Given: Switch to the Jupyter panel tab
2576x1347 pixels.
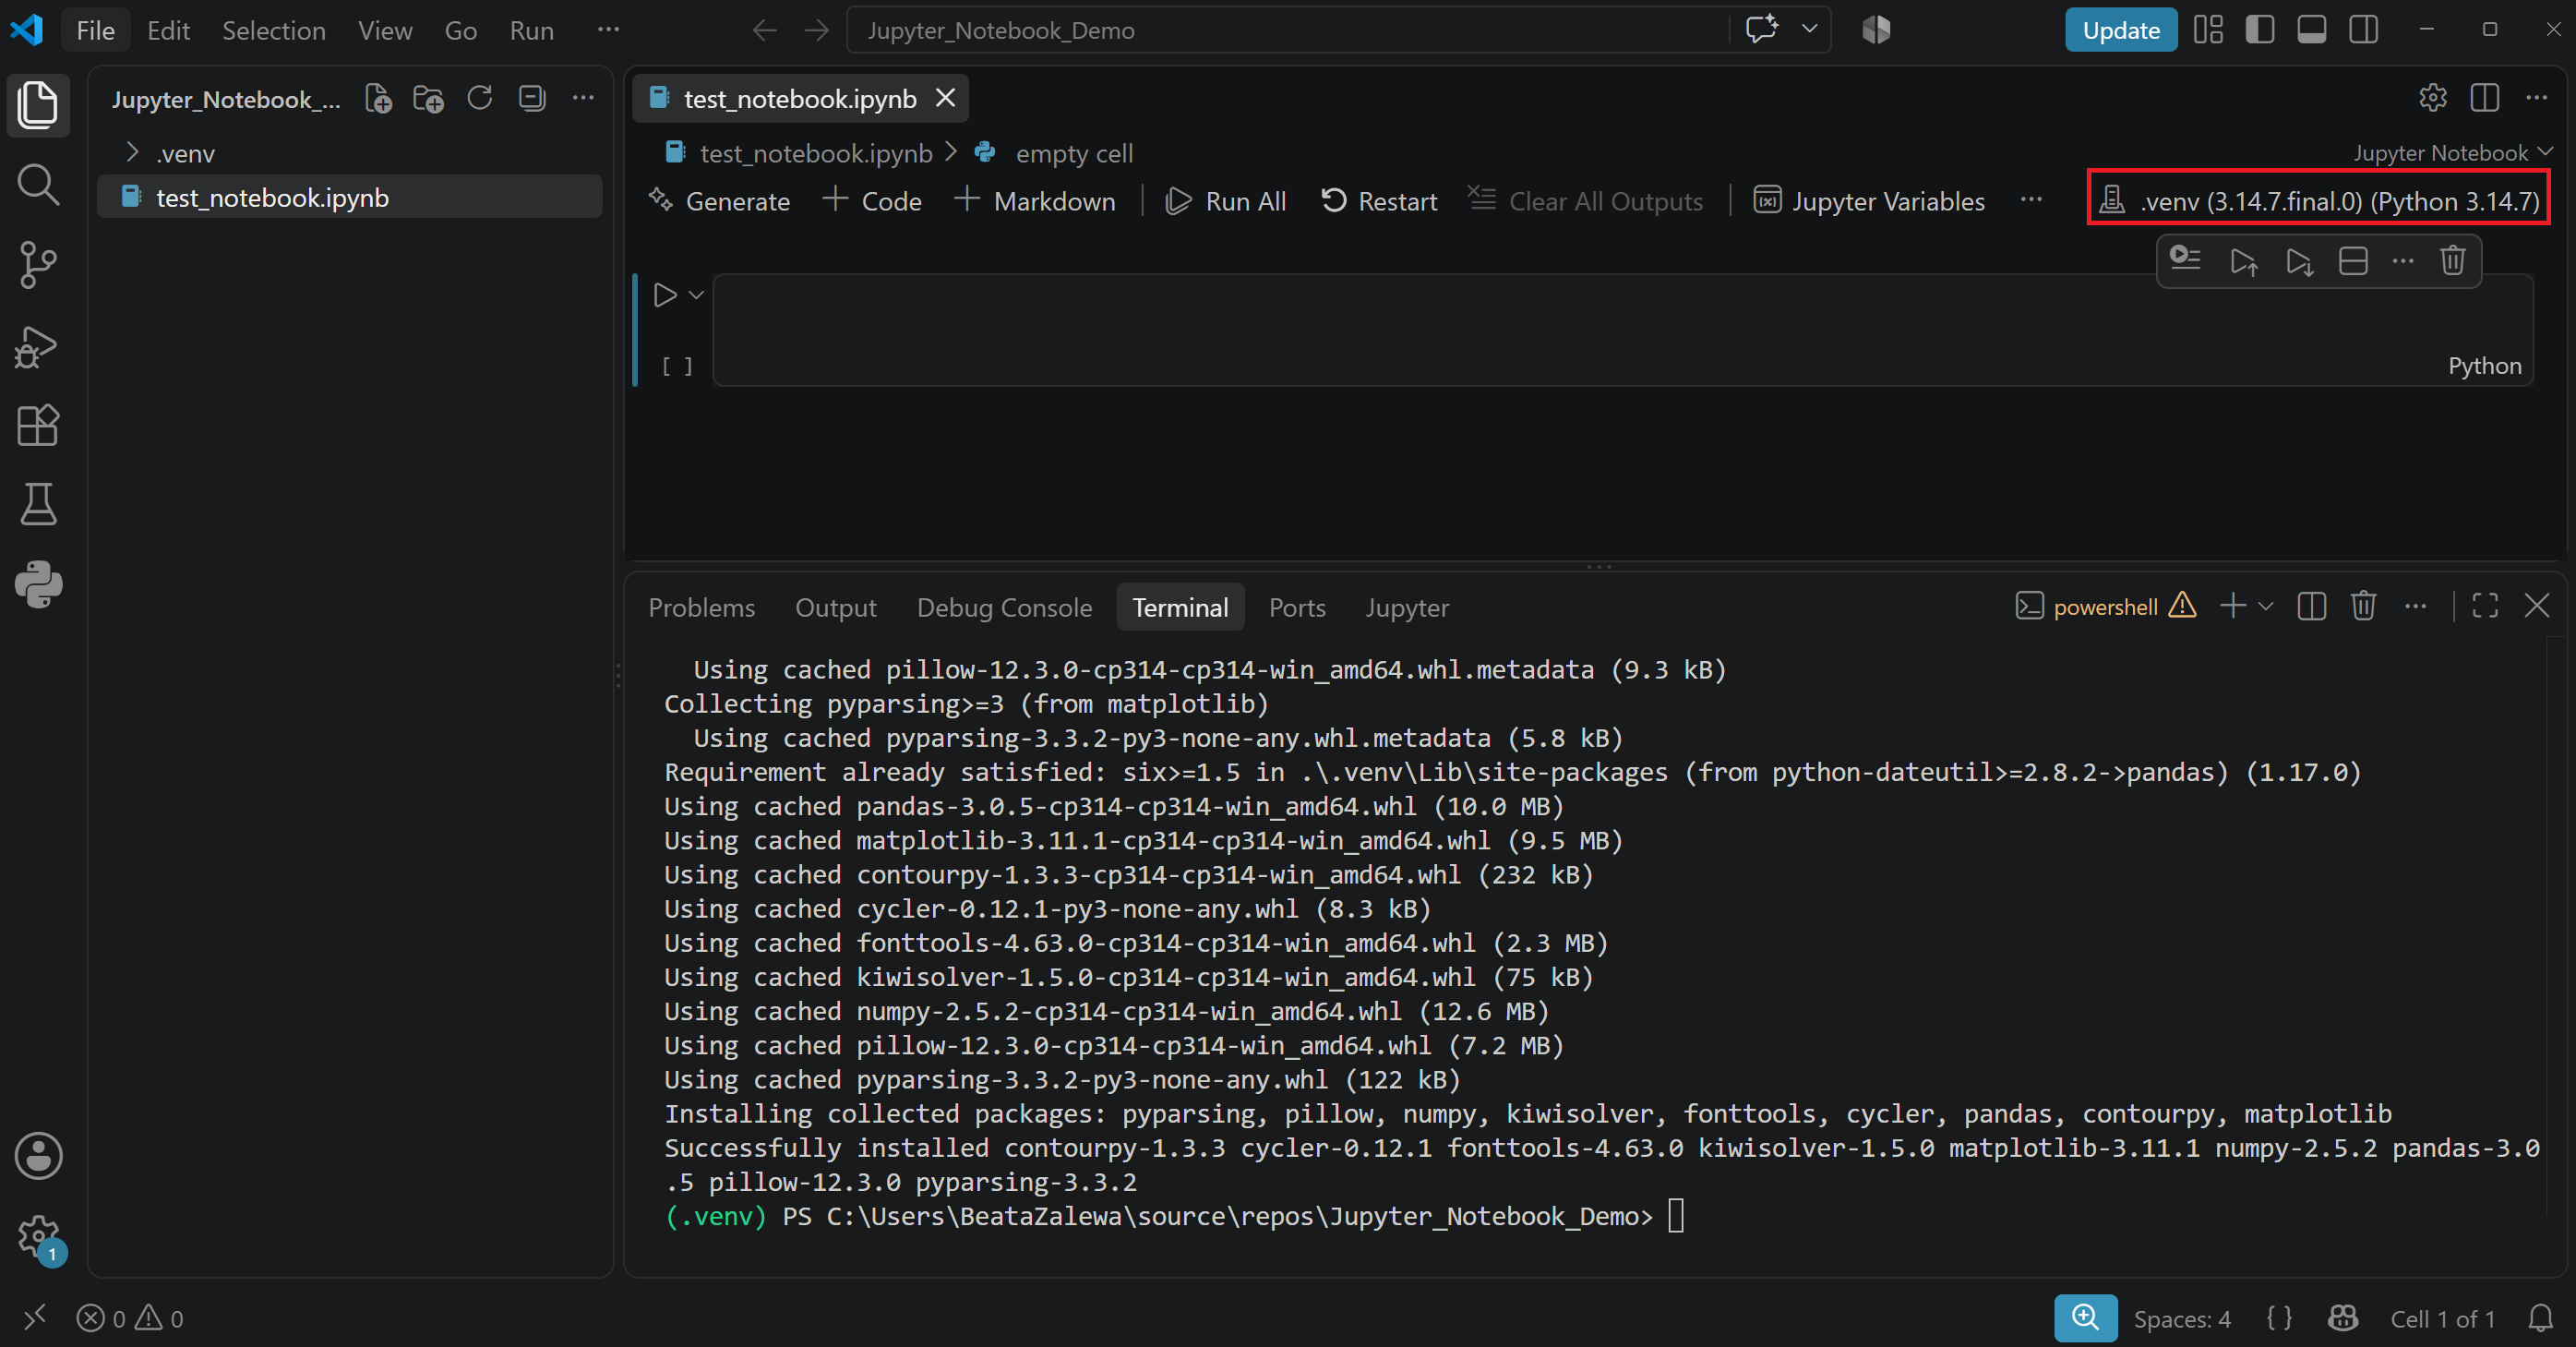Looking at the screenshot, I should point(1407,607).
